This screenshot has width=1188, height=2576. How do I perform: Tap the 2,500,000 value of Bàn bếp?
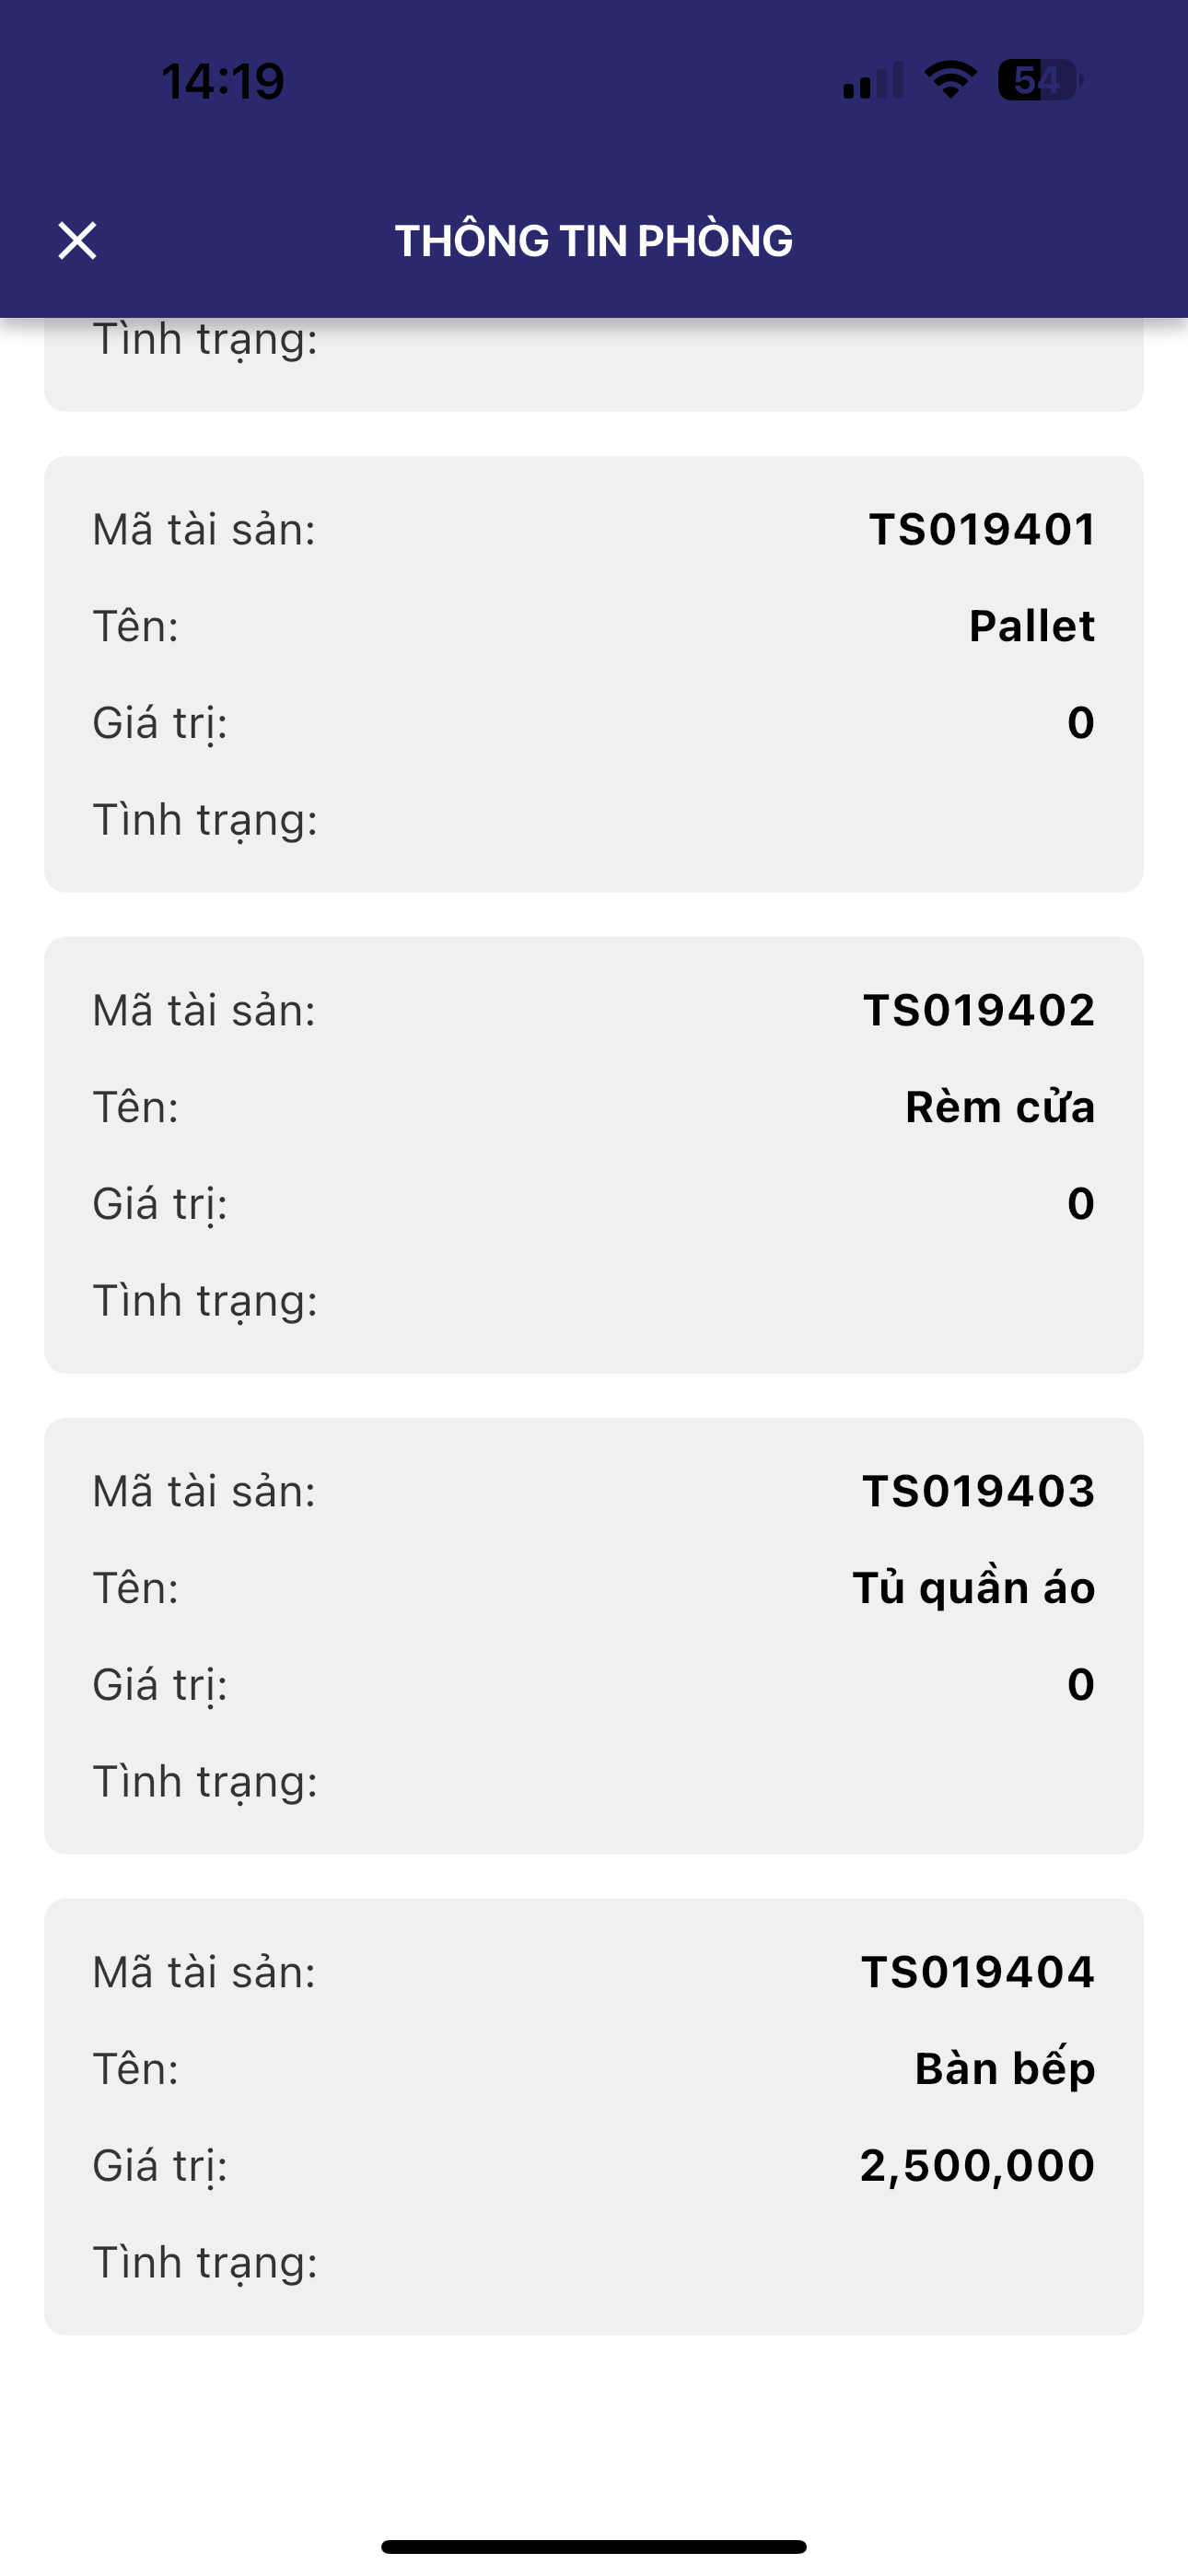coord(977,2165)
